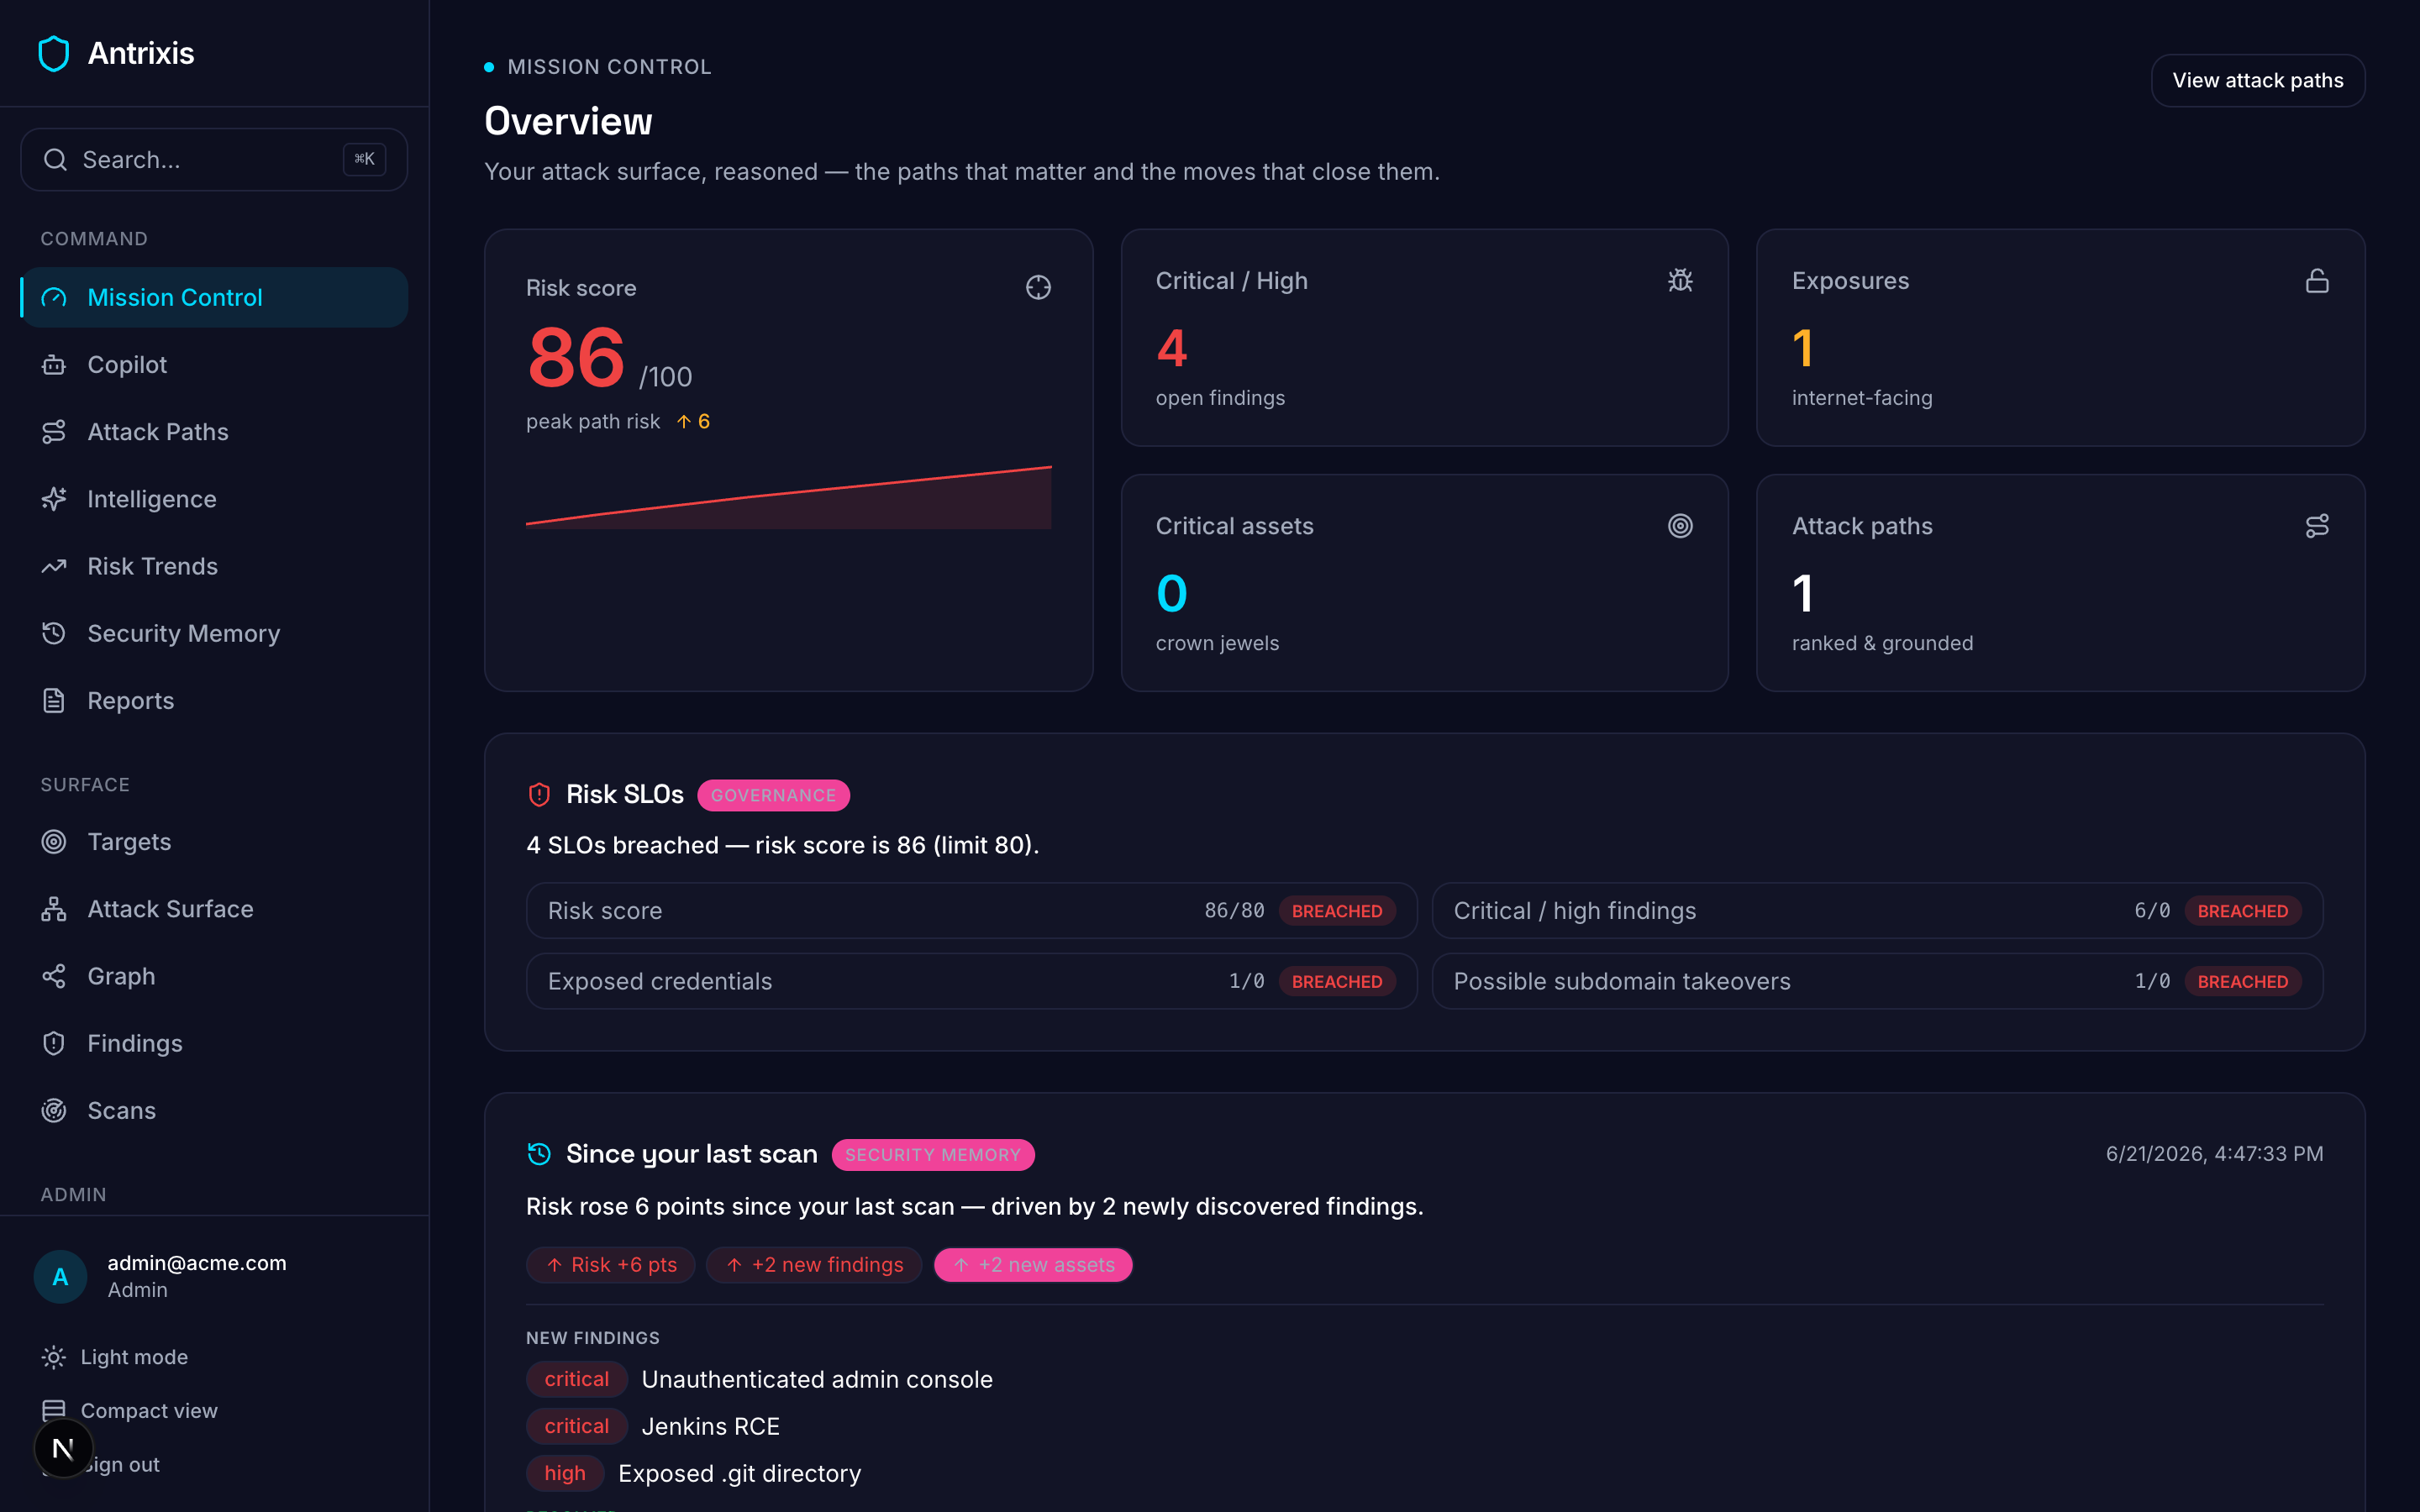
Task: Click the Targets bullseye icon
Action: click(54, 842)
